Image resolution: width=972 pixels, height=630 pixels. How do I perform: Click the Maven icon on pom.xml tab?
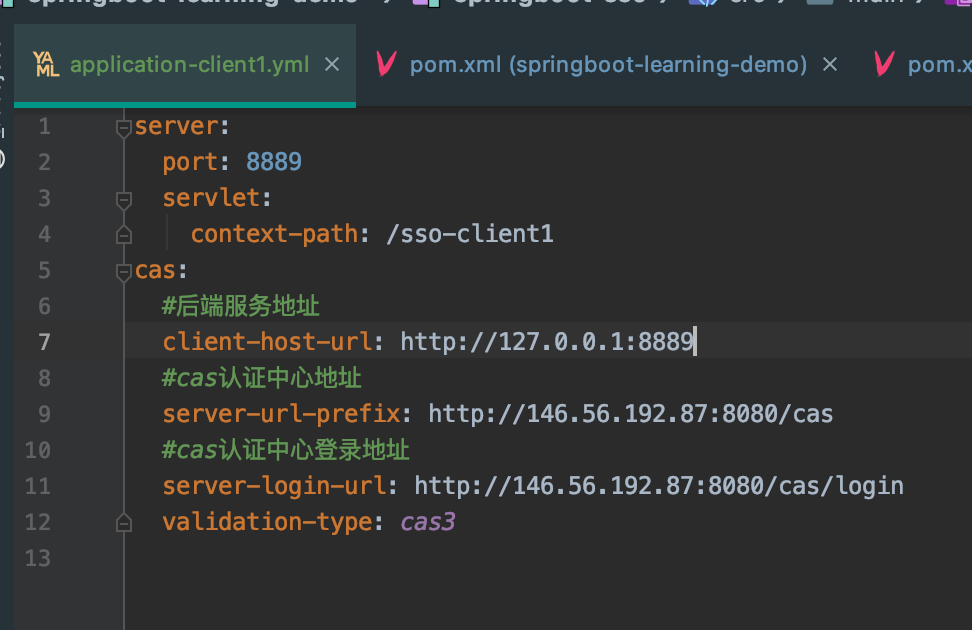pyautogui.click(x=385, y=64)
